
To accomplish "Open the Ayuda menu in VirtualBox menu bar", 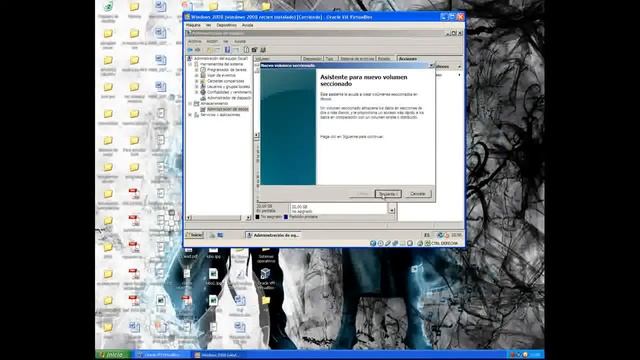I will (247, 25).
